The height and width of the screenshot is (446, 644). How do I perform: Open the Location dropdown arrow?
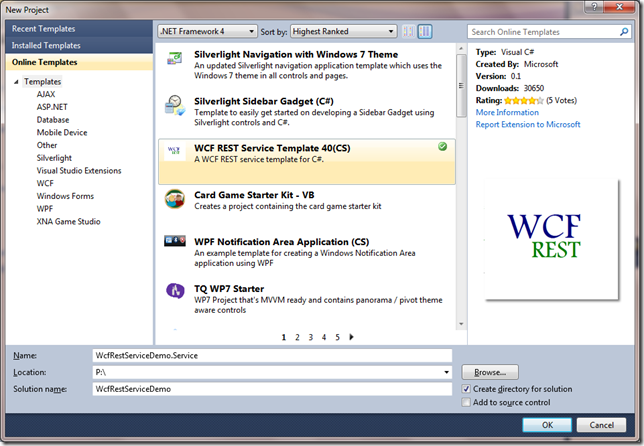click(446, 372)
